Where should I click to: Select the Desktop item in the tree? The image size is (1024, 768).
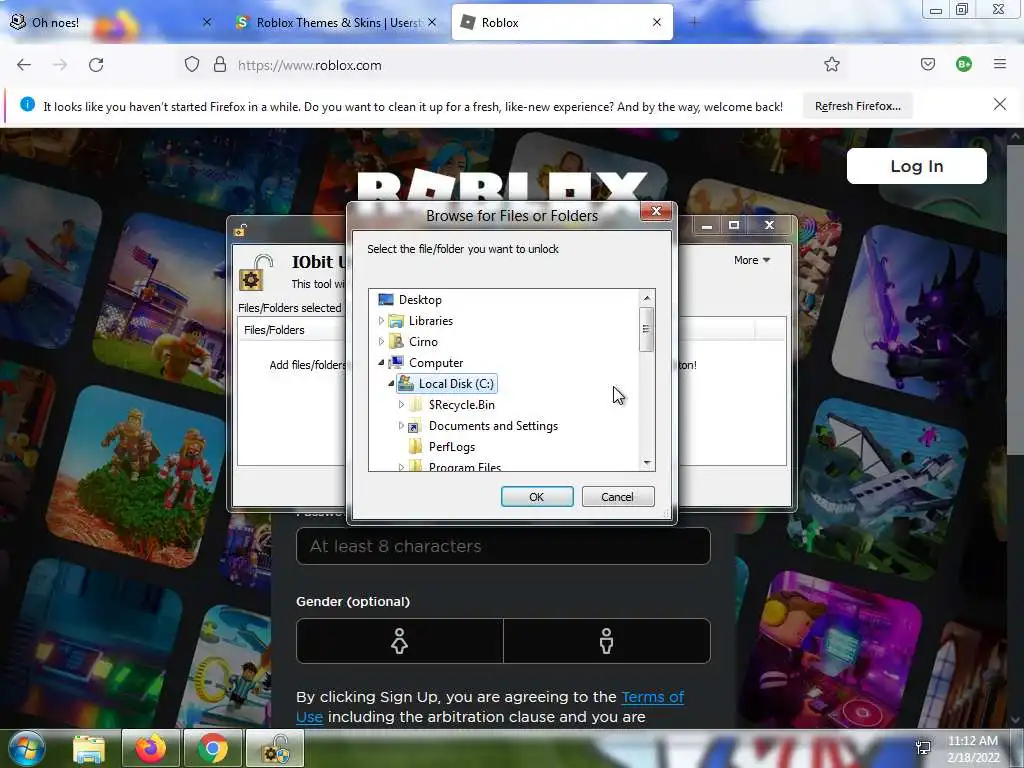click(420, 300)
